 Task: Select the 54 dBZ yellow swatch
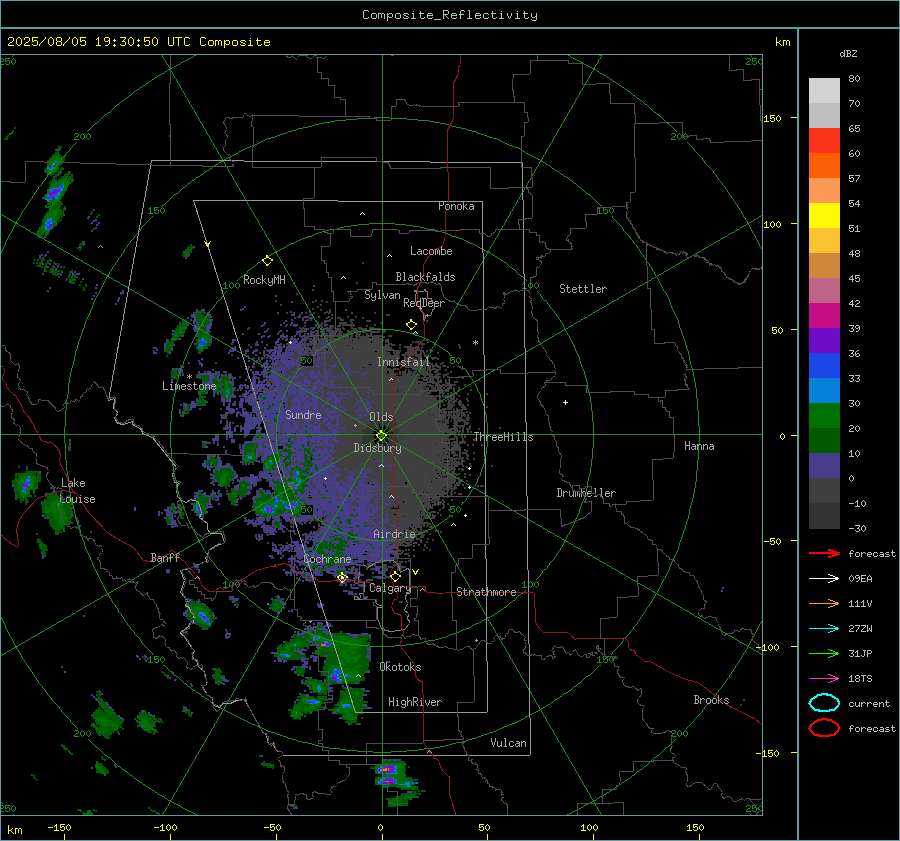tap(824, 215)
